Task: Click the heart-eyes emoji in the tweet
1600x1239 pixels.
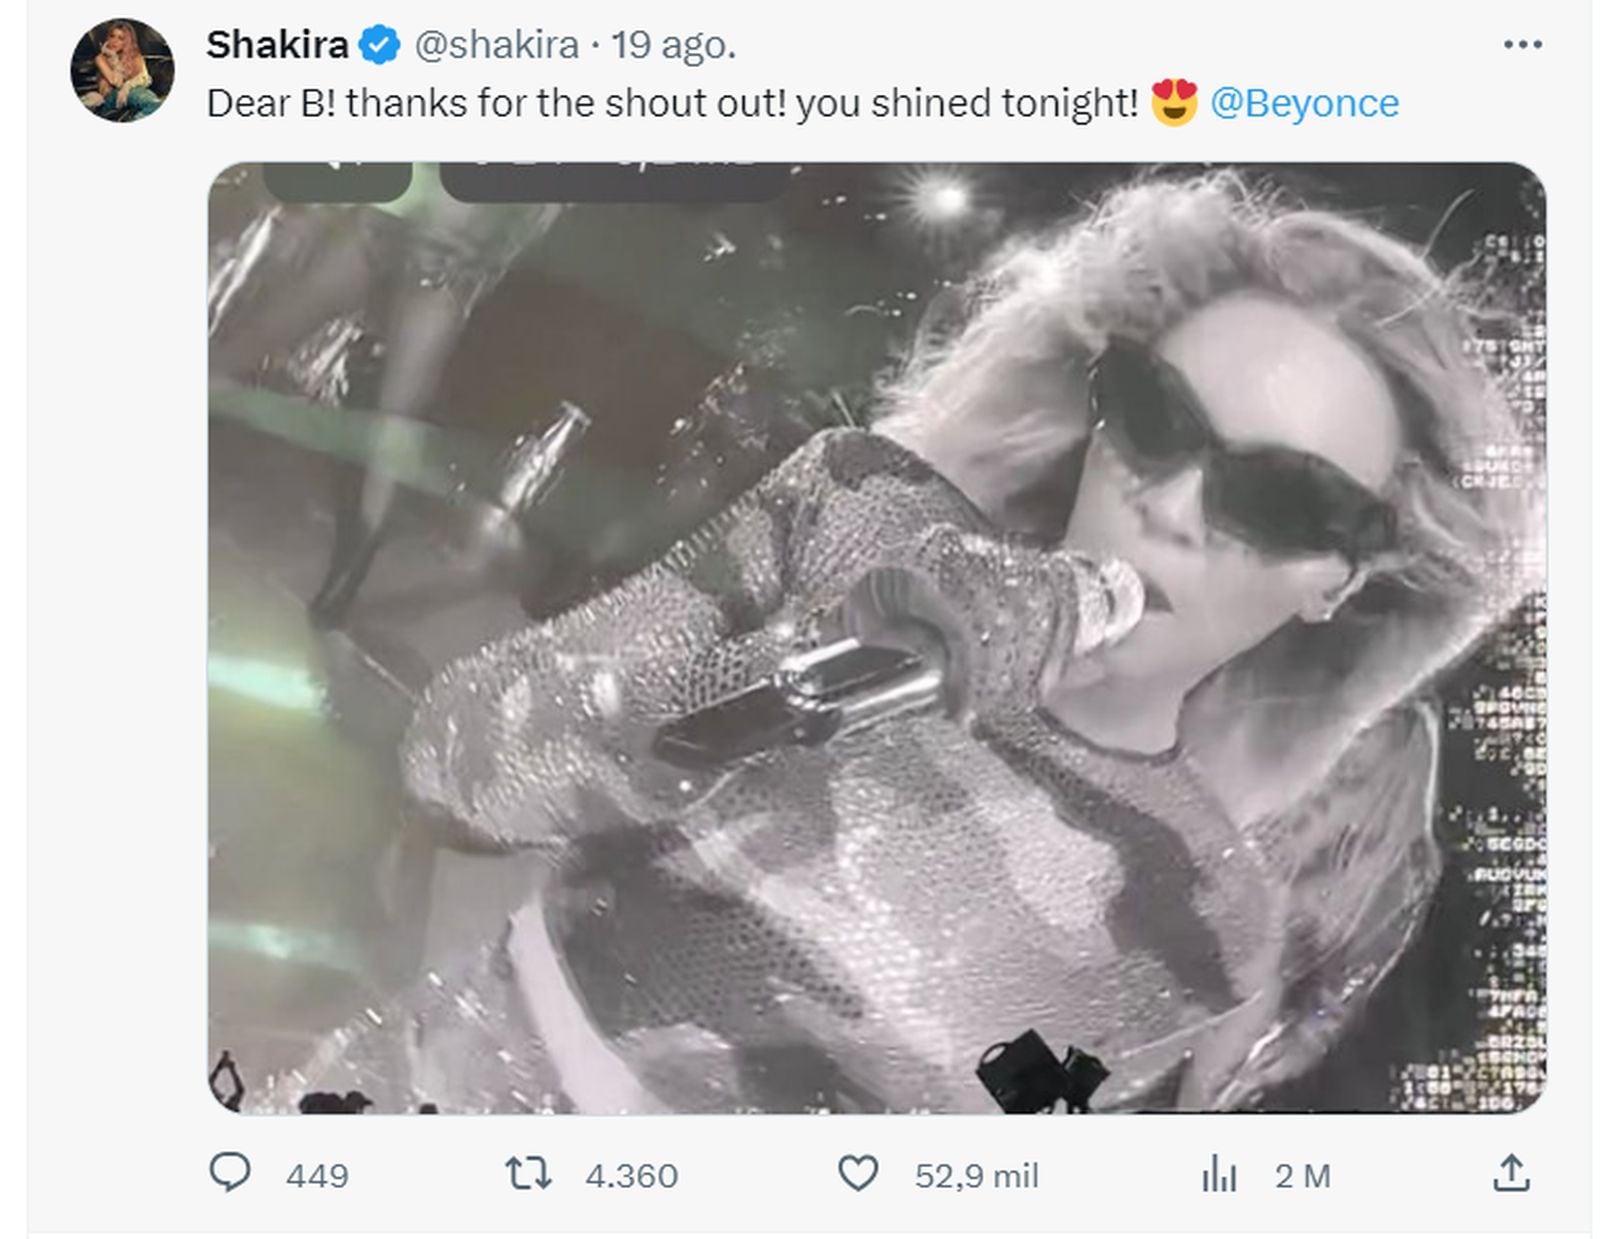Action: tap(1177, 100)
